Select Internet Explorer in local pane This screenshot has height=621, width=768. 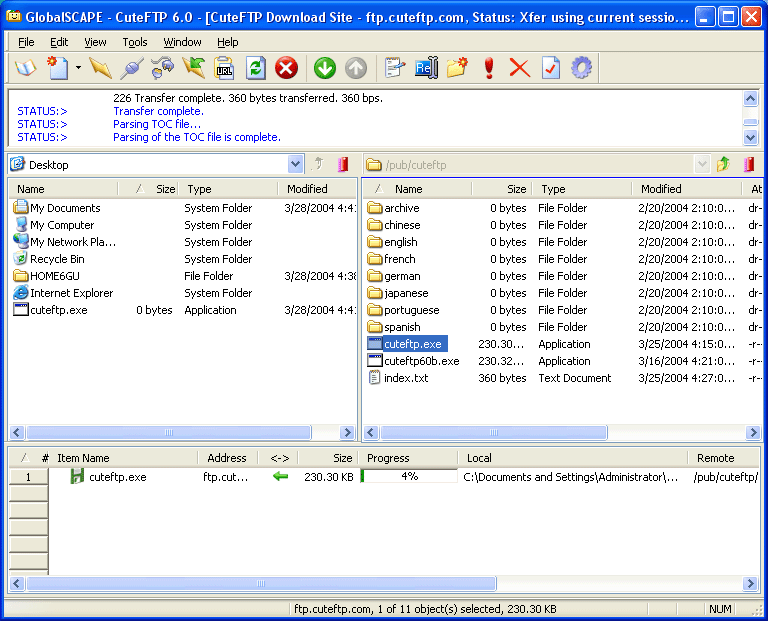coord(63,293)
